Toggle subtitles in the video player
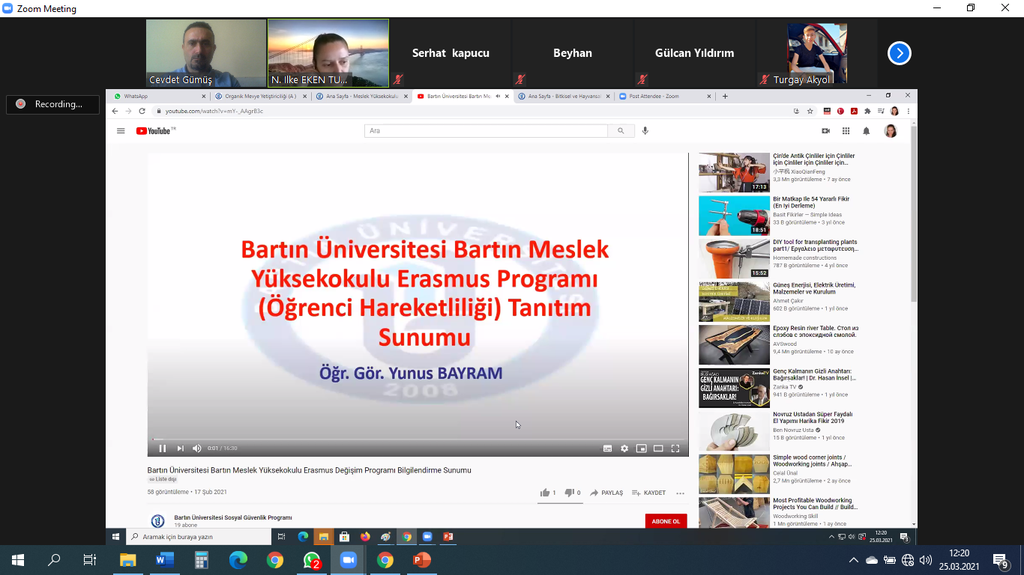This screenshot has height=575, width=1024. click(x=607, y=448)
